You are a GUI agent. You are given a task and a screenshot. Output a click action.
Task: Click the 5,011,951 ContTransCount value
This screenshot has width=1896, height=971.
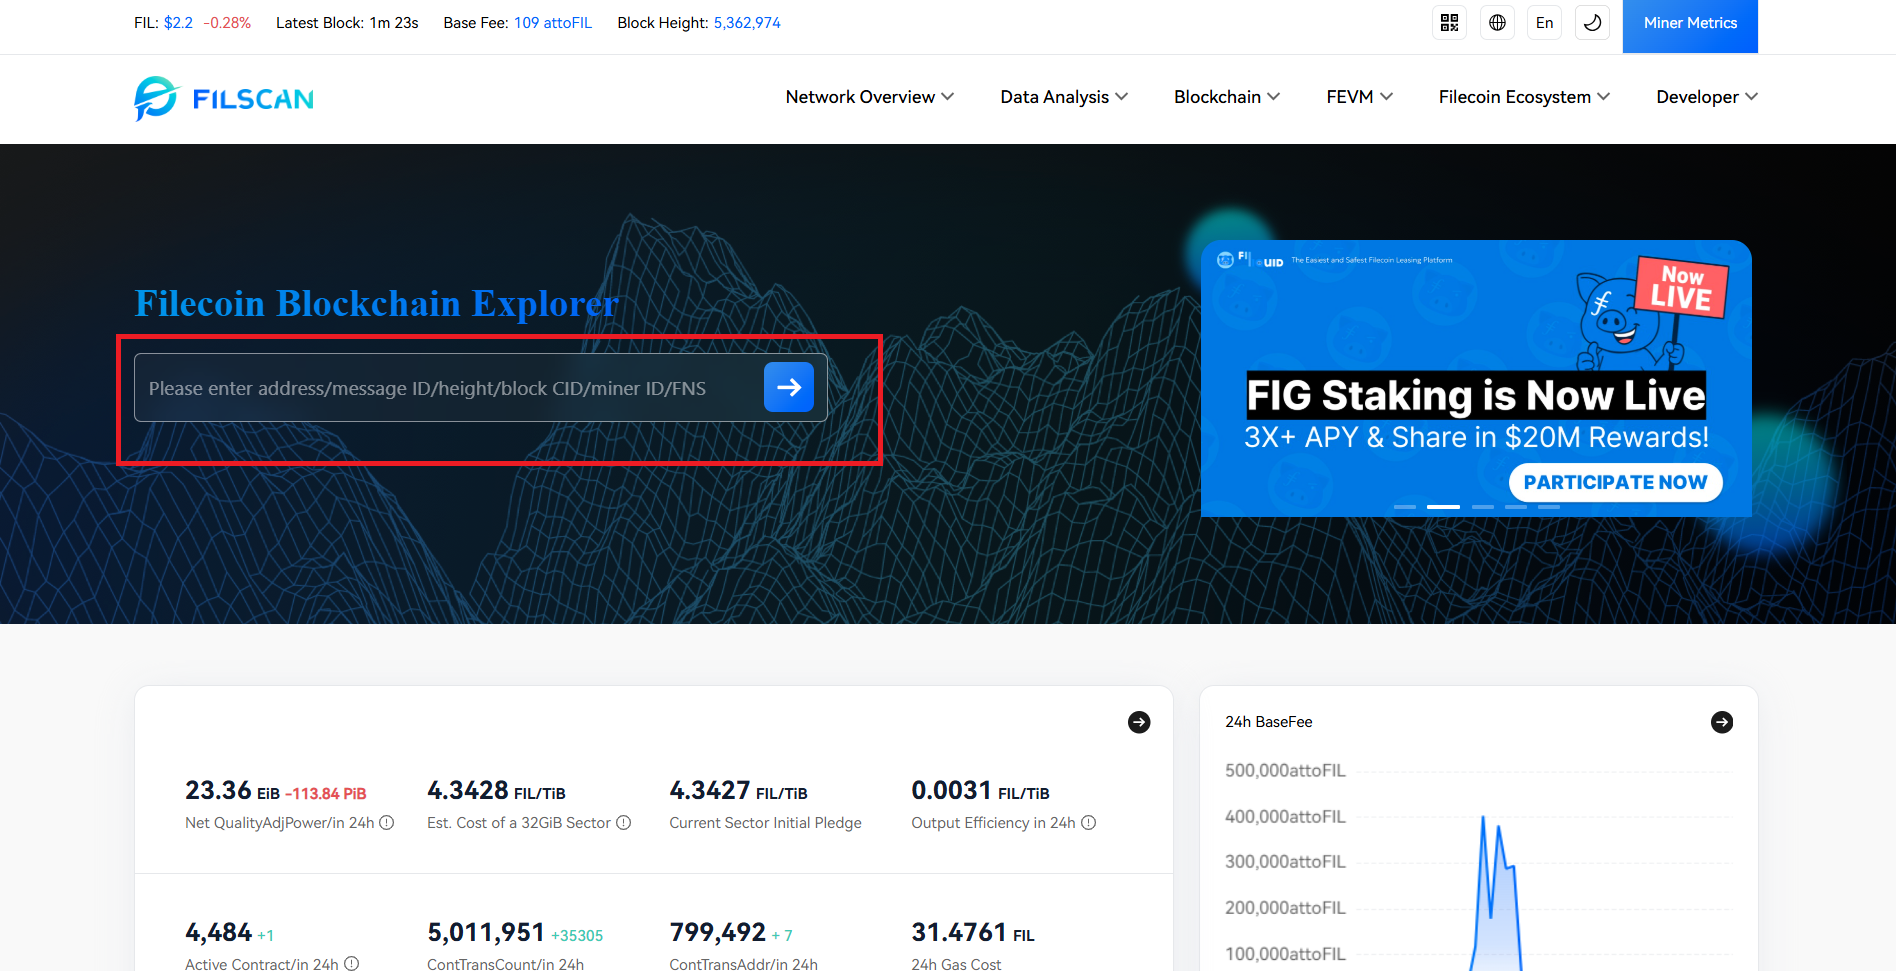pyautogui.click(x=486, y=933)
